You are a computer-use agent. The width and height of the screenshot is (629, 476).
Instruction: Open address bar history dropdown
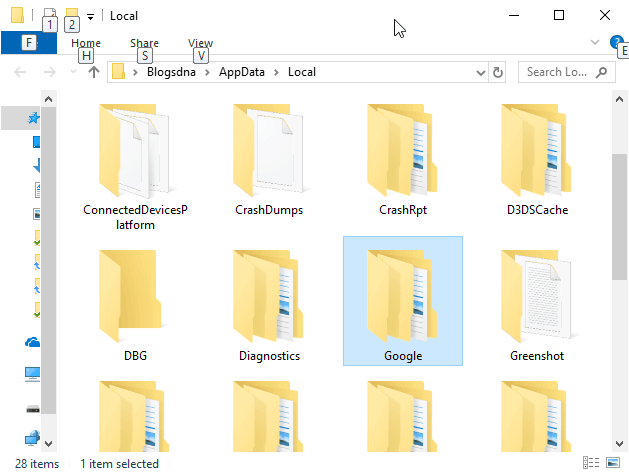coord(481,73)
